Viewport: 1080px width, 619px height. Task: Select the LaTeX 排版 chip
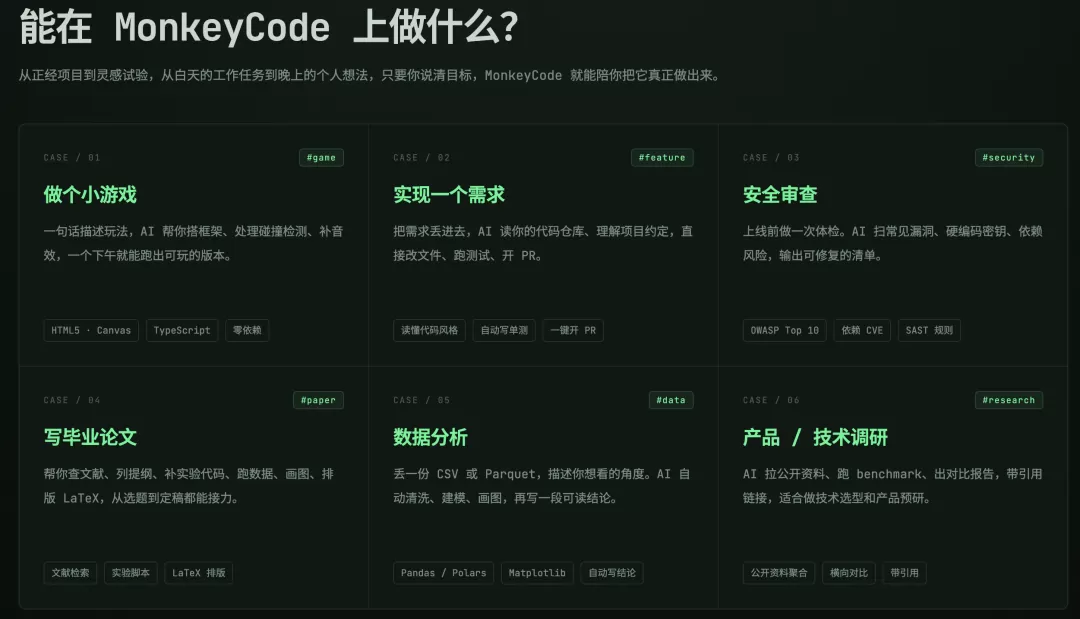(x=198, y=573)
